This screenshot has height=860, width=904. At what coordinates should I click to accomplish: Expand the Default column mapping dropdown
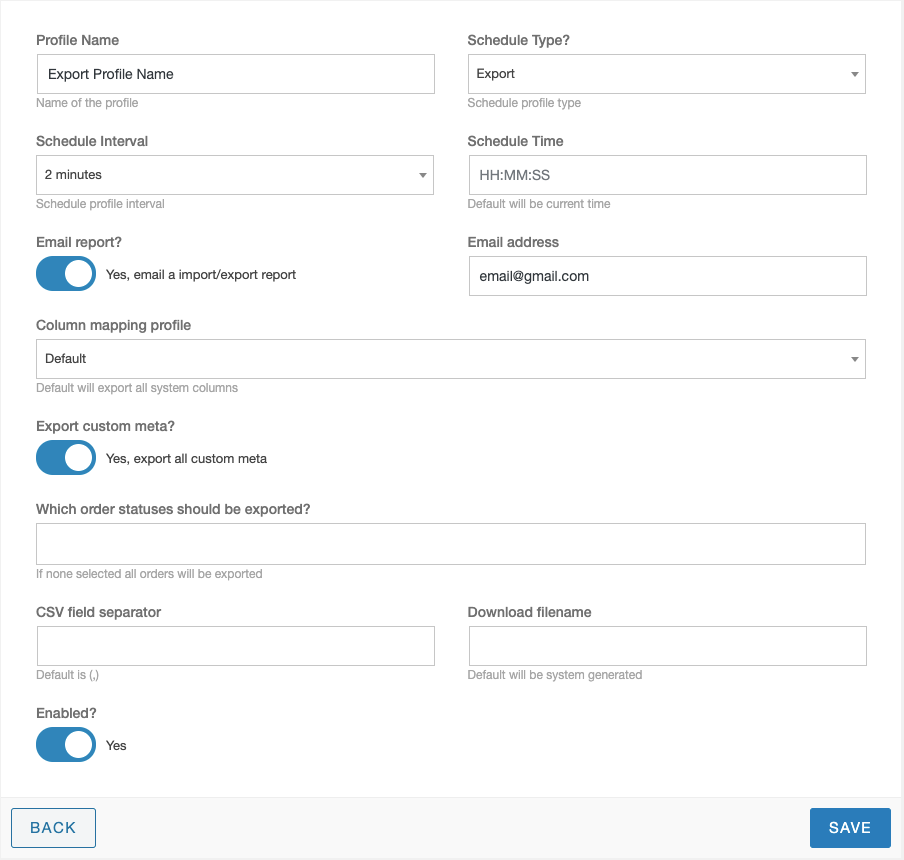(451, 359)
